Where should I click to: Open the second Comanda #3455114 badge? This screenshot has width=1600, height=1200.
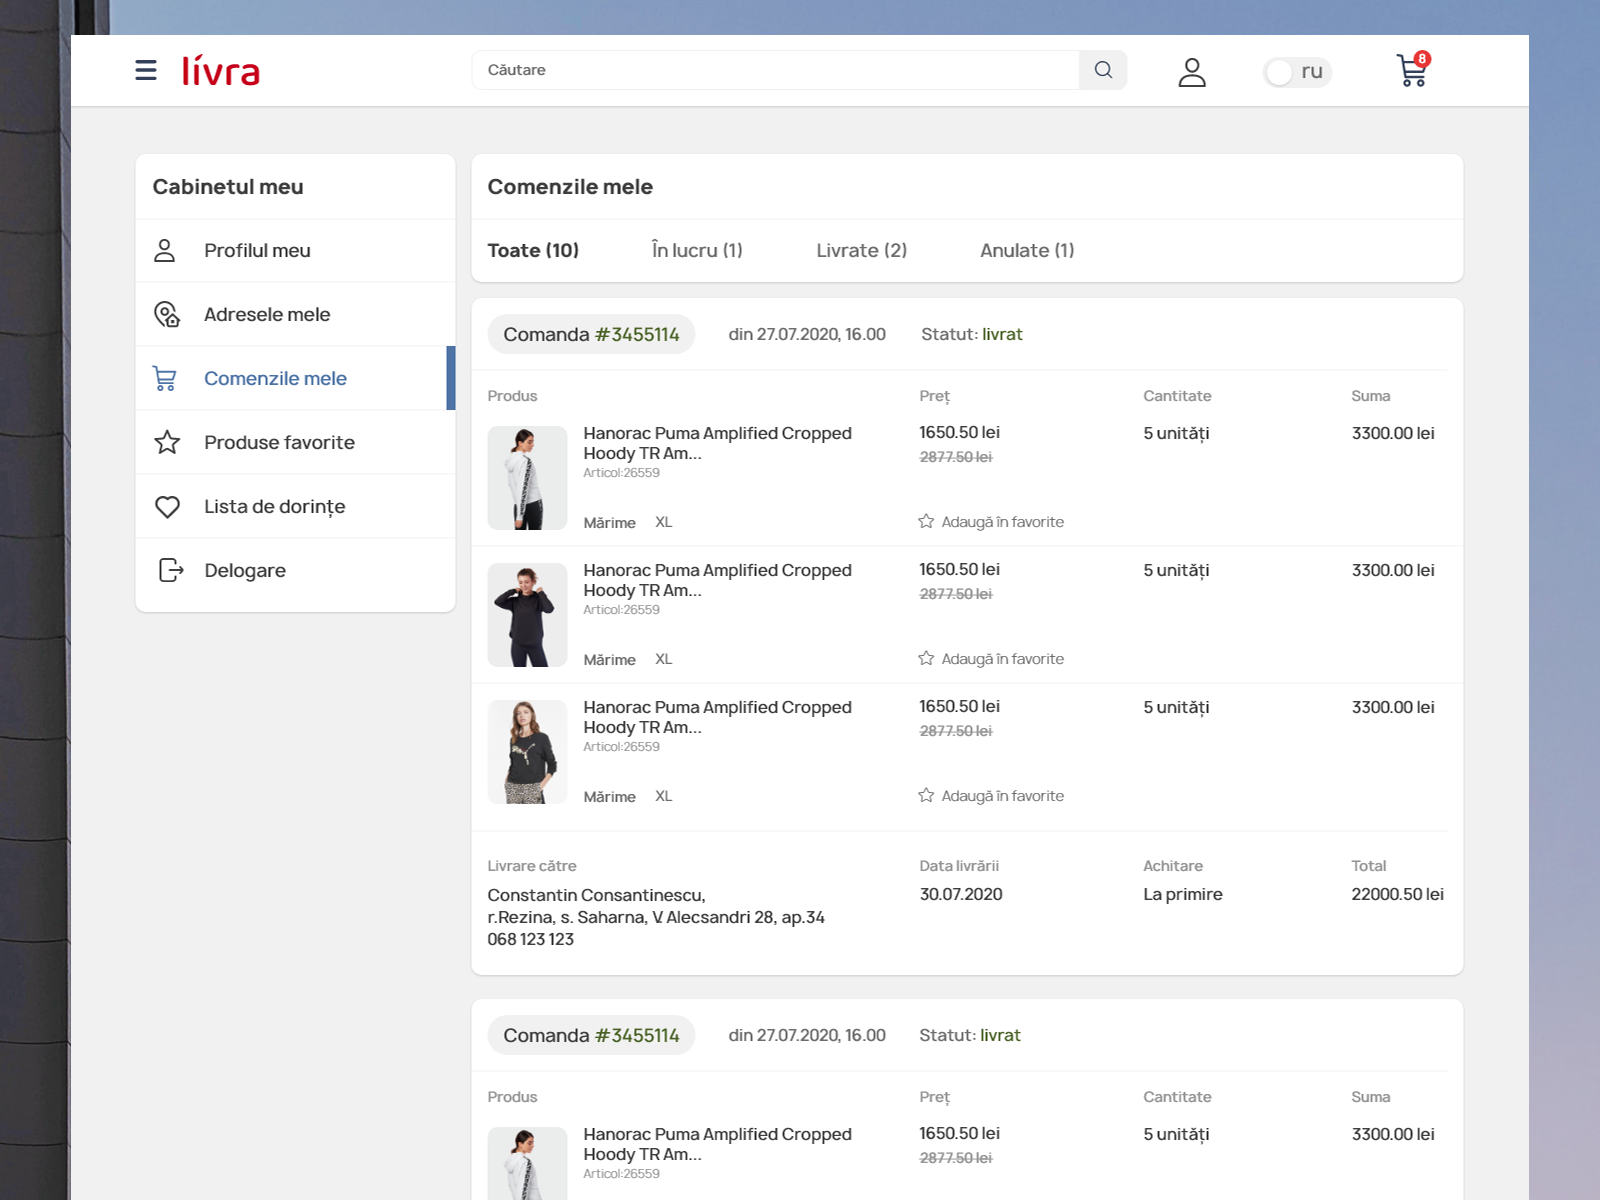coord(591,1035)
